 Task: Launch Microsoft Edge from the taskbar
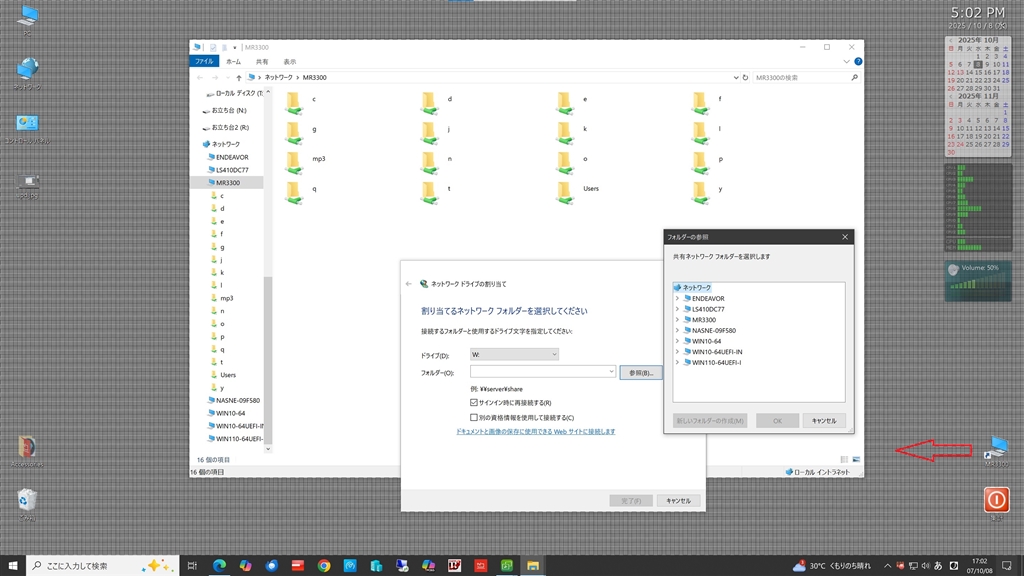(220, 566)
